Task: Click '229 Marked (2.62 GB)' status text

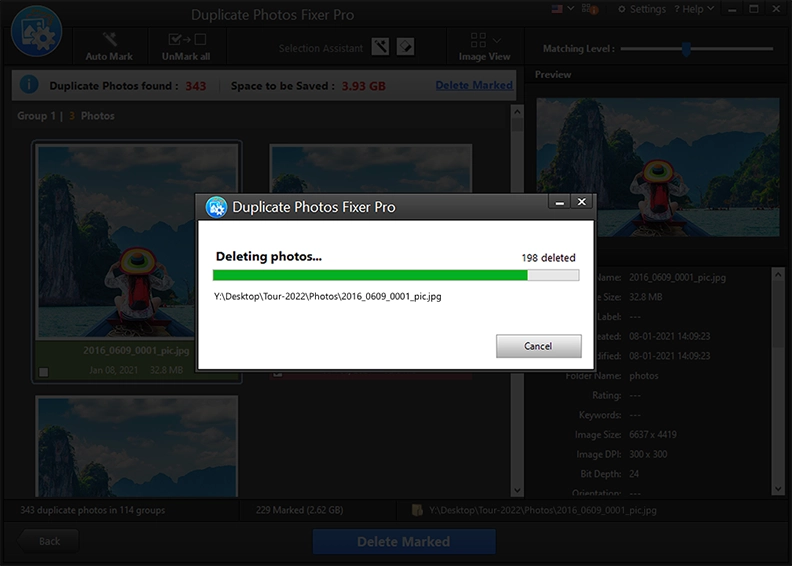Action: point(300,510)
